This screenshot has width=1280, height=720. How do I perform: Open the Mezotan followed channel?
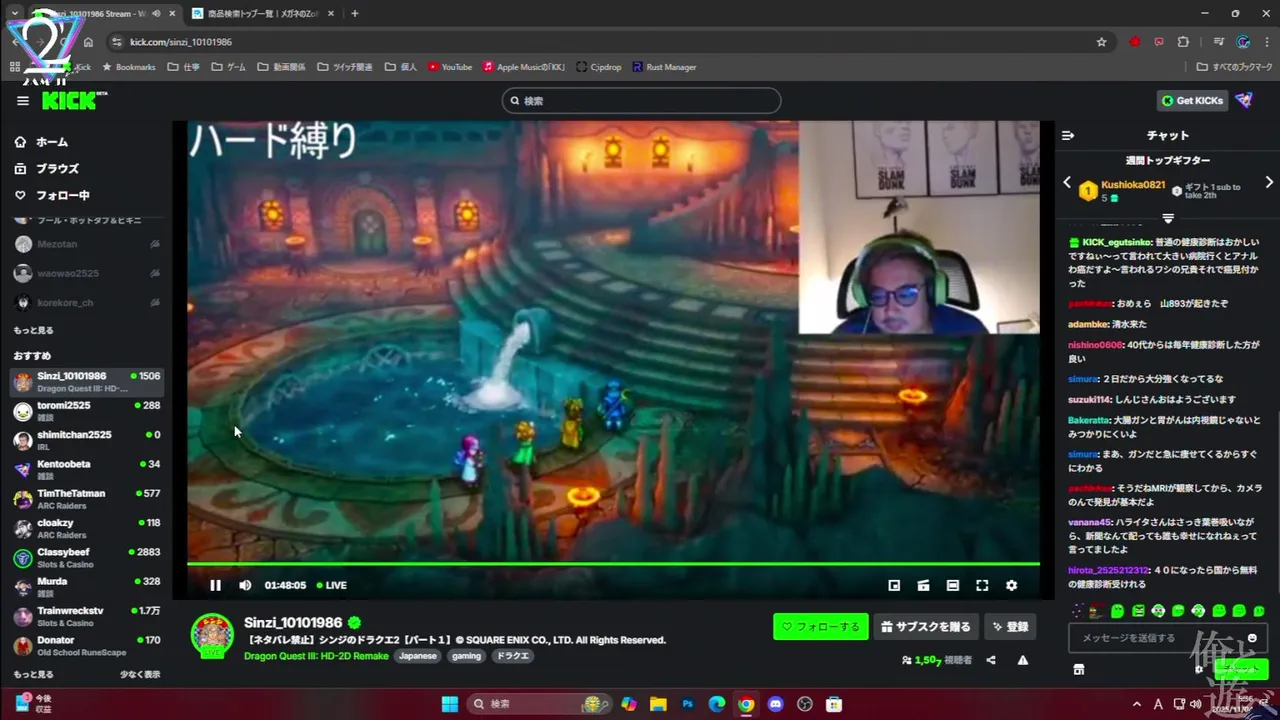pyautogui.click(x=87, y=244)
